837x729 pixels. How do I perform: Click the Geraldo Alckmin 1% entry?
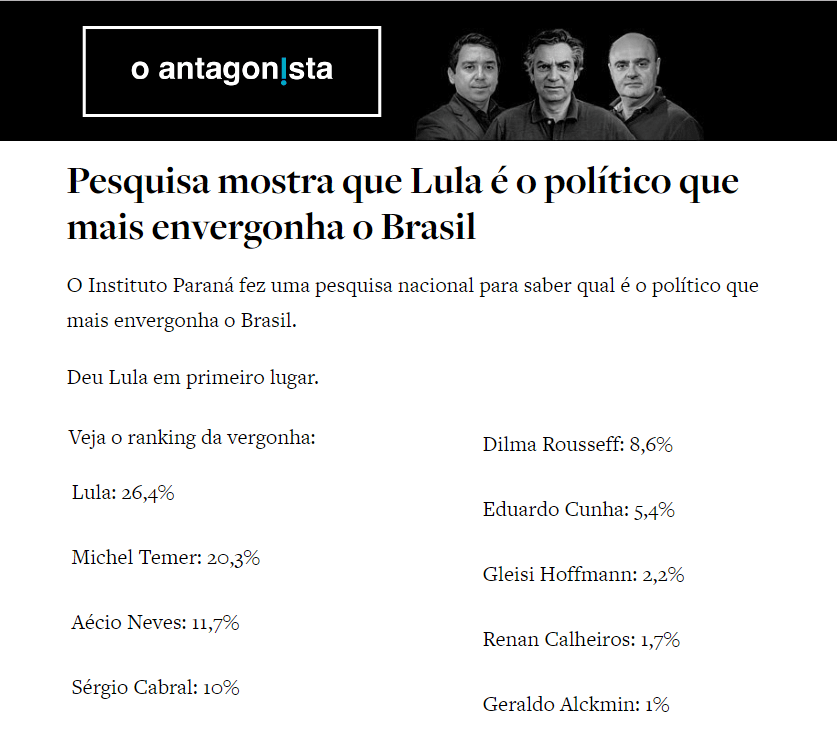tap(575, 704)
